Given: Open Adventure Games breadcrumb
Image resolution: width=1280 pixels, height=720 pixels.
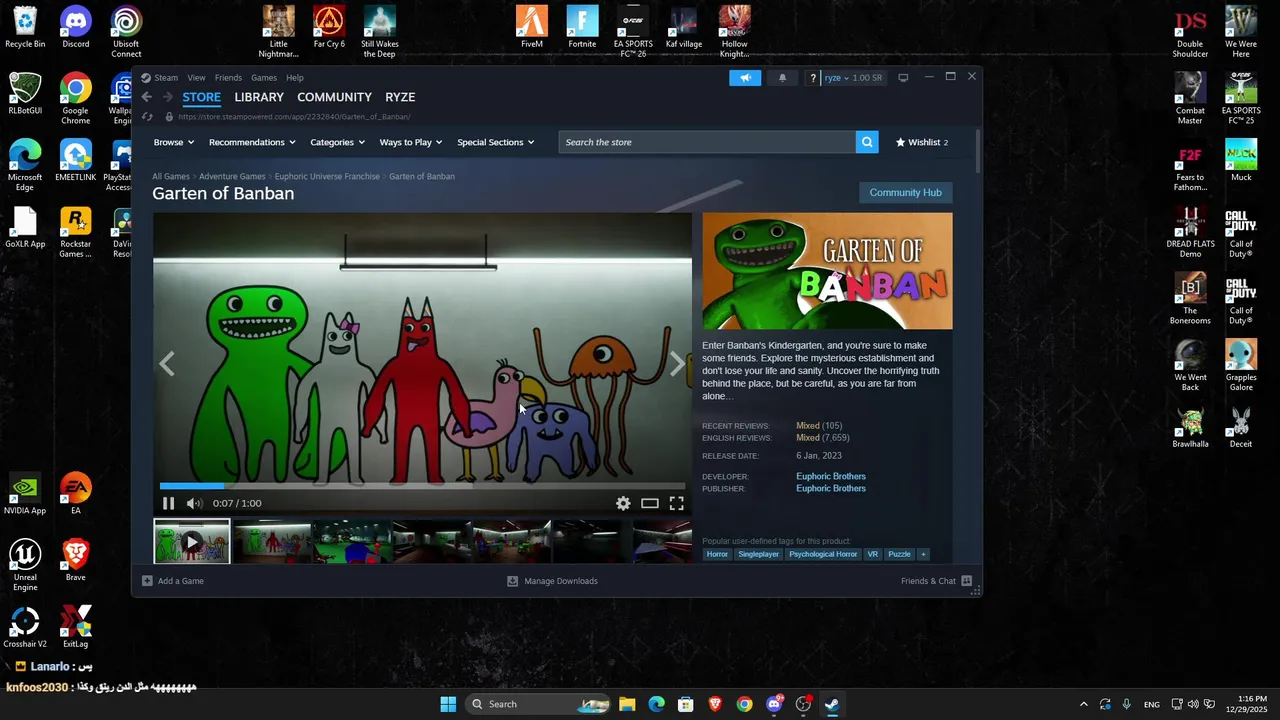Looking at the screenshot, I should pyautogui.click(x=232, y=176).
